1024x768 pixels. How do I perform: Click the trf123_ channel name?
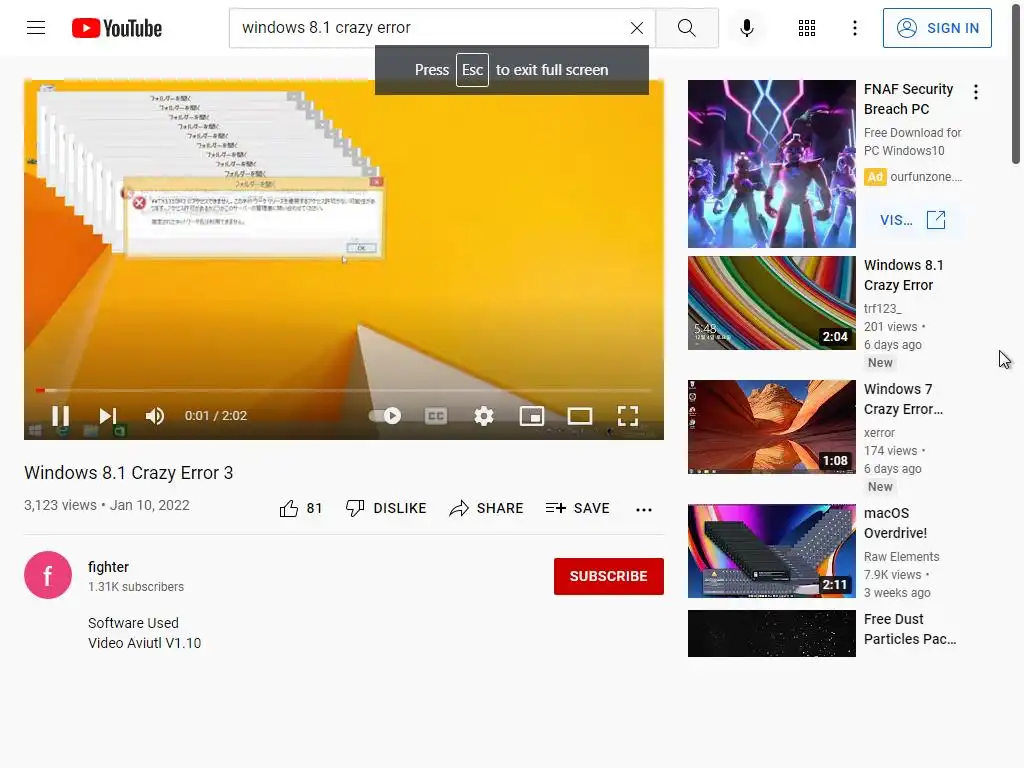tap(882, 308)
